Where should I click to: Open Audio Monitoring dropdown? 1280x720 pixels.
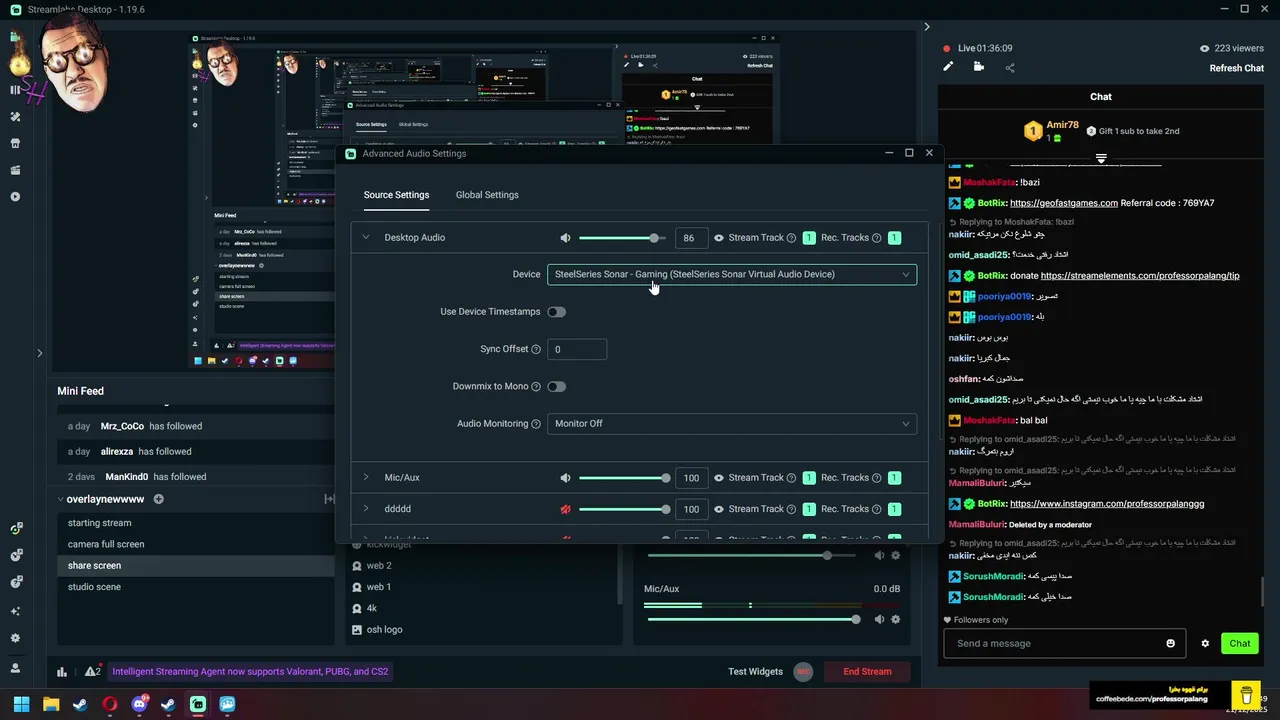732,424
